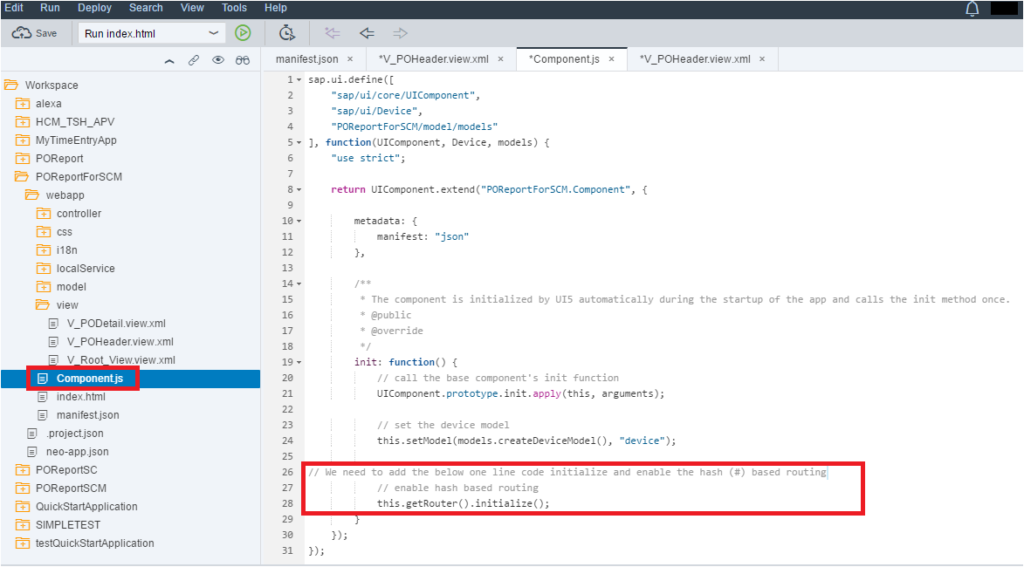Expand the css folder
The height and width of the screenshot is (567, 1024).
[44, 231]
